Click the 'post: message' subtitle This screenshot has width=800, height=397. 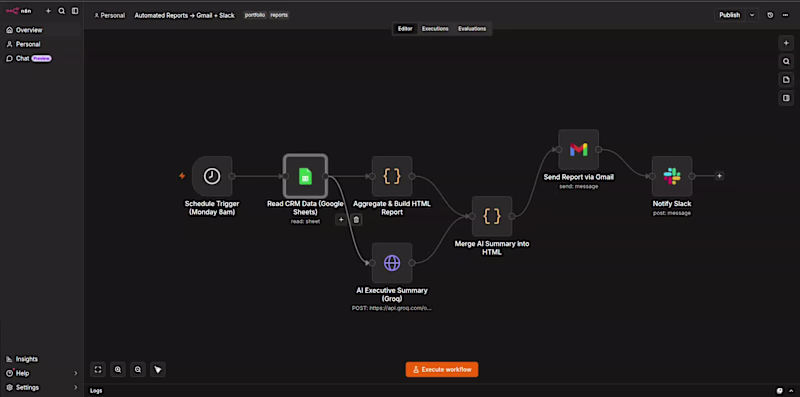[x=672, y=213]
